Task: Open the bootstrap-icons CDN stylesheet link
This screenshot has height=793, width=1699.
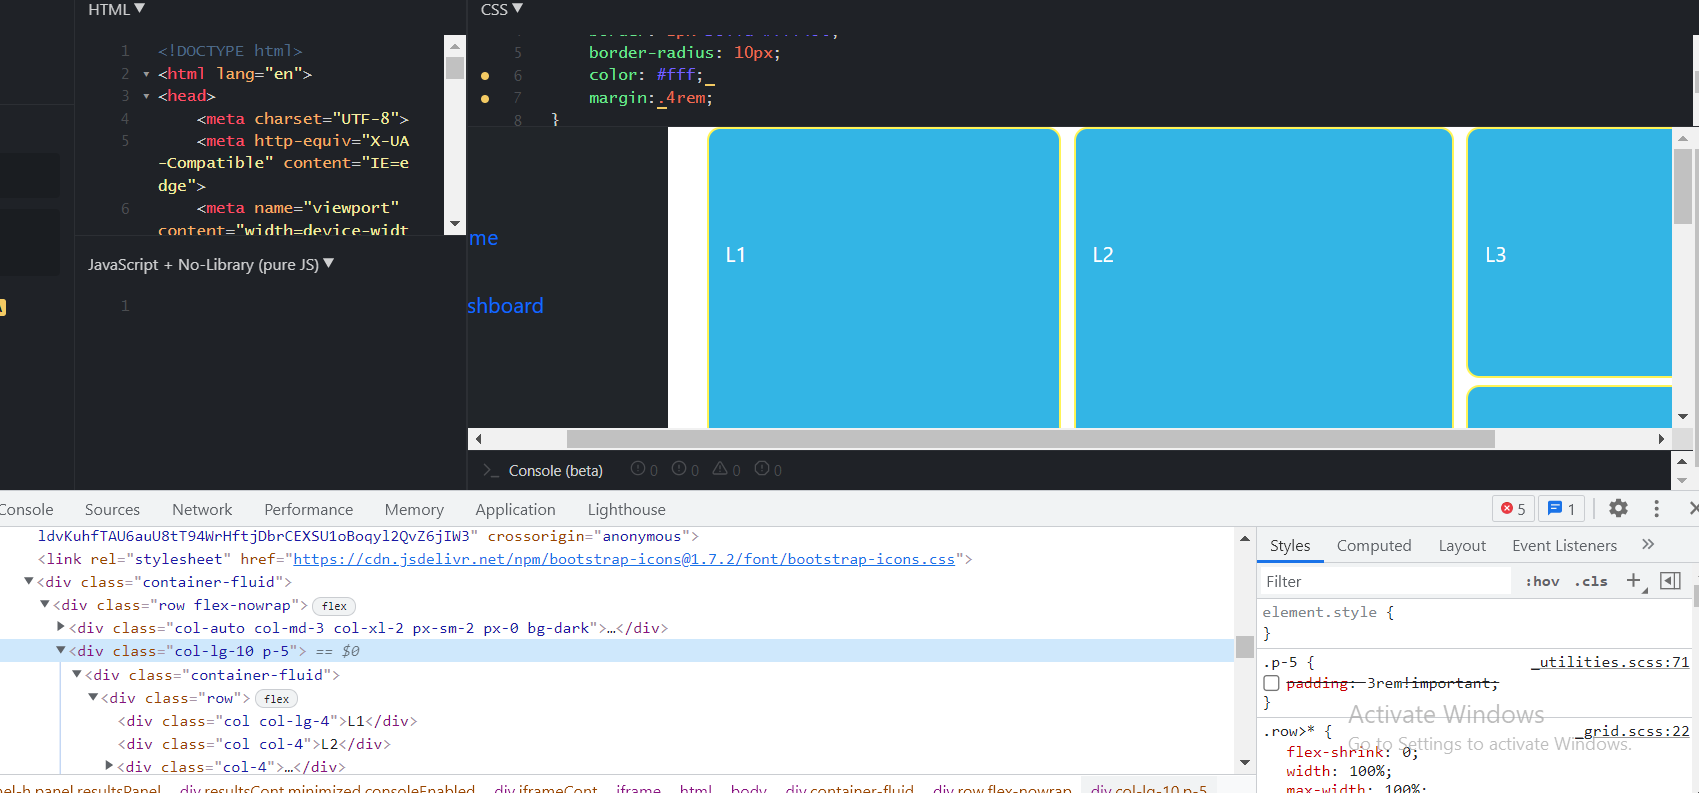Action: click(624, 559)
